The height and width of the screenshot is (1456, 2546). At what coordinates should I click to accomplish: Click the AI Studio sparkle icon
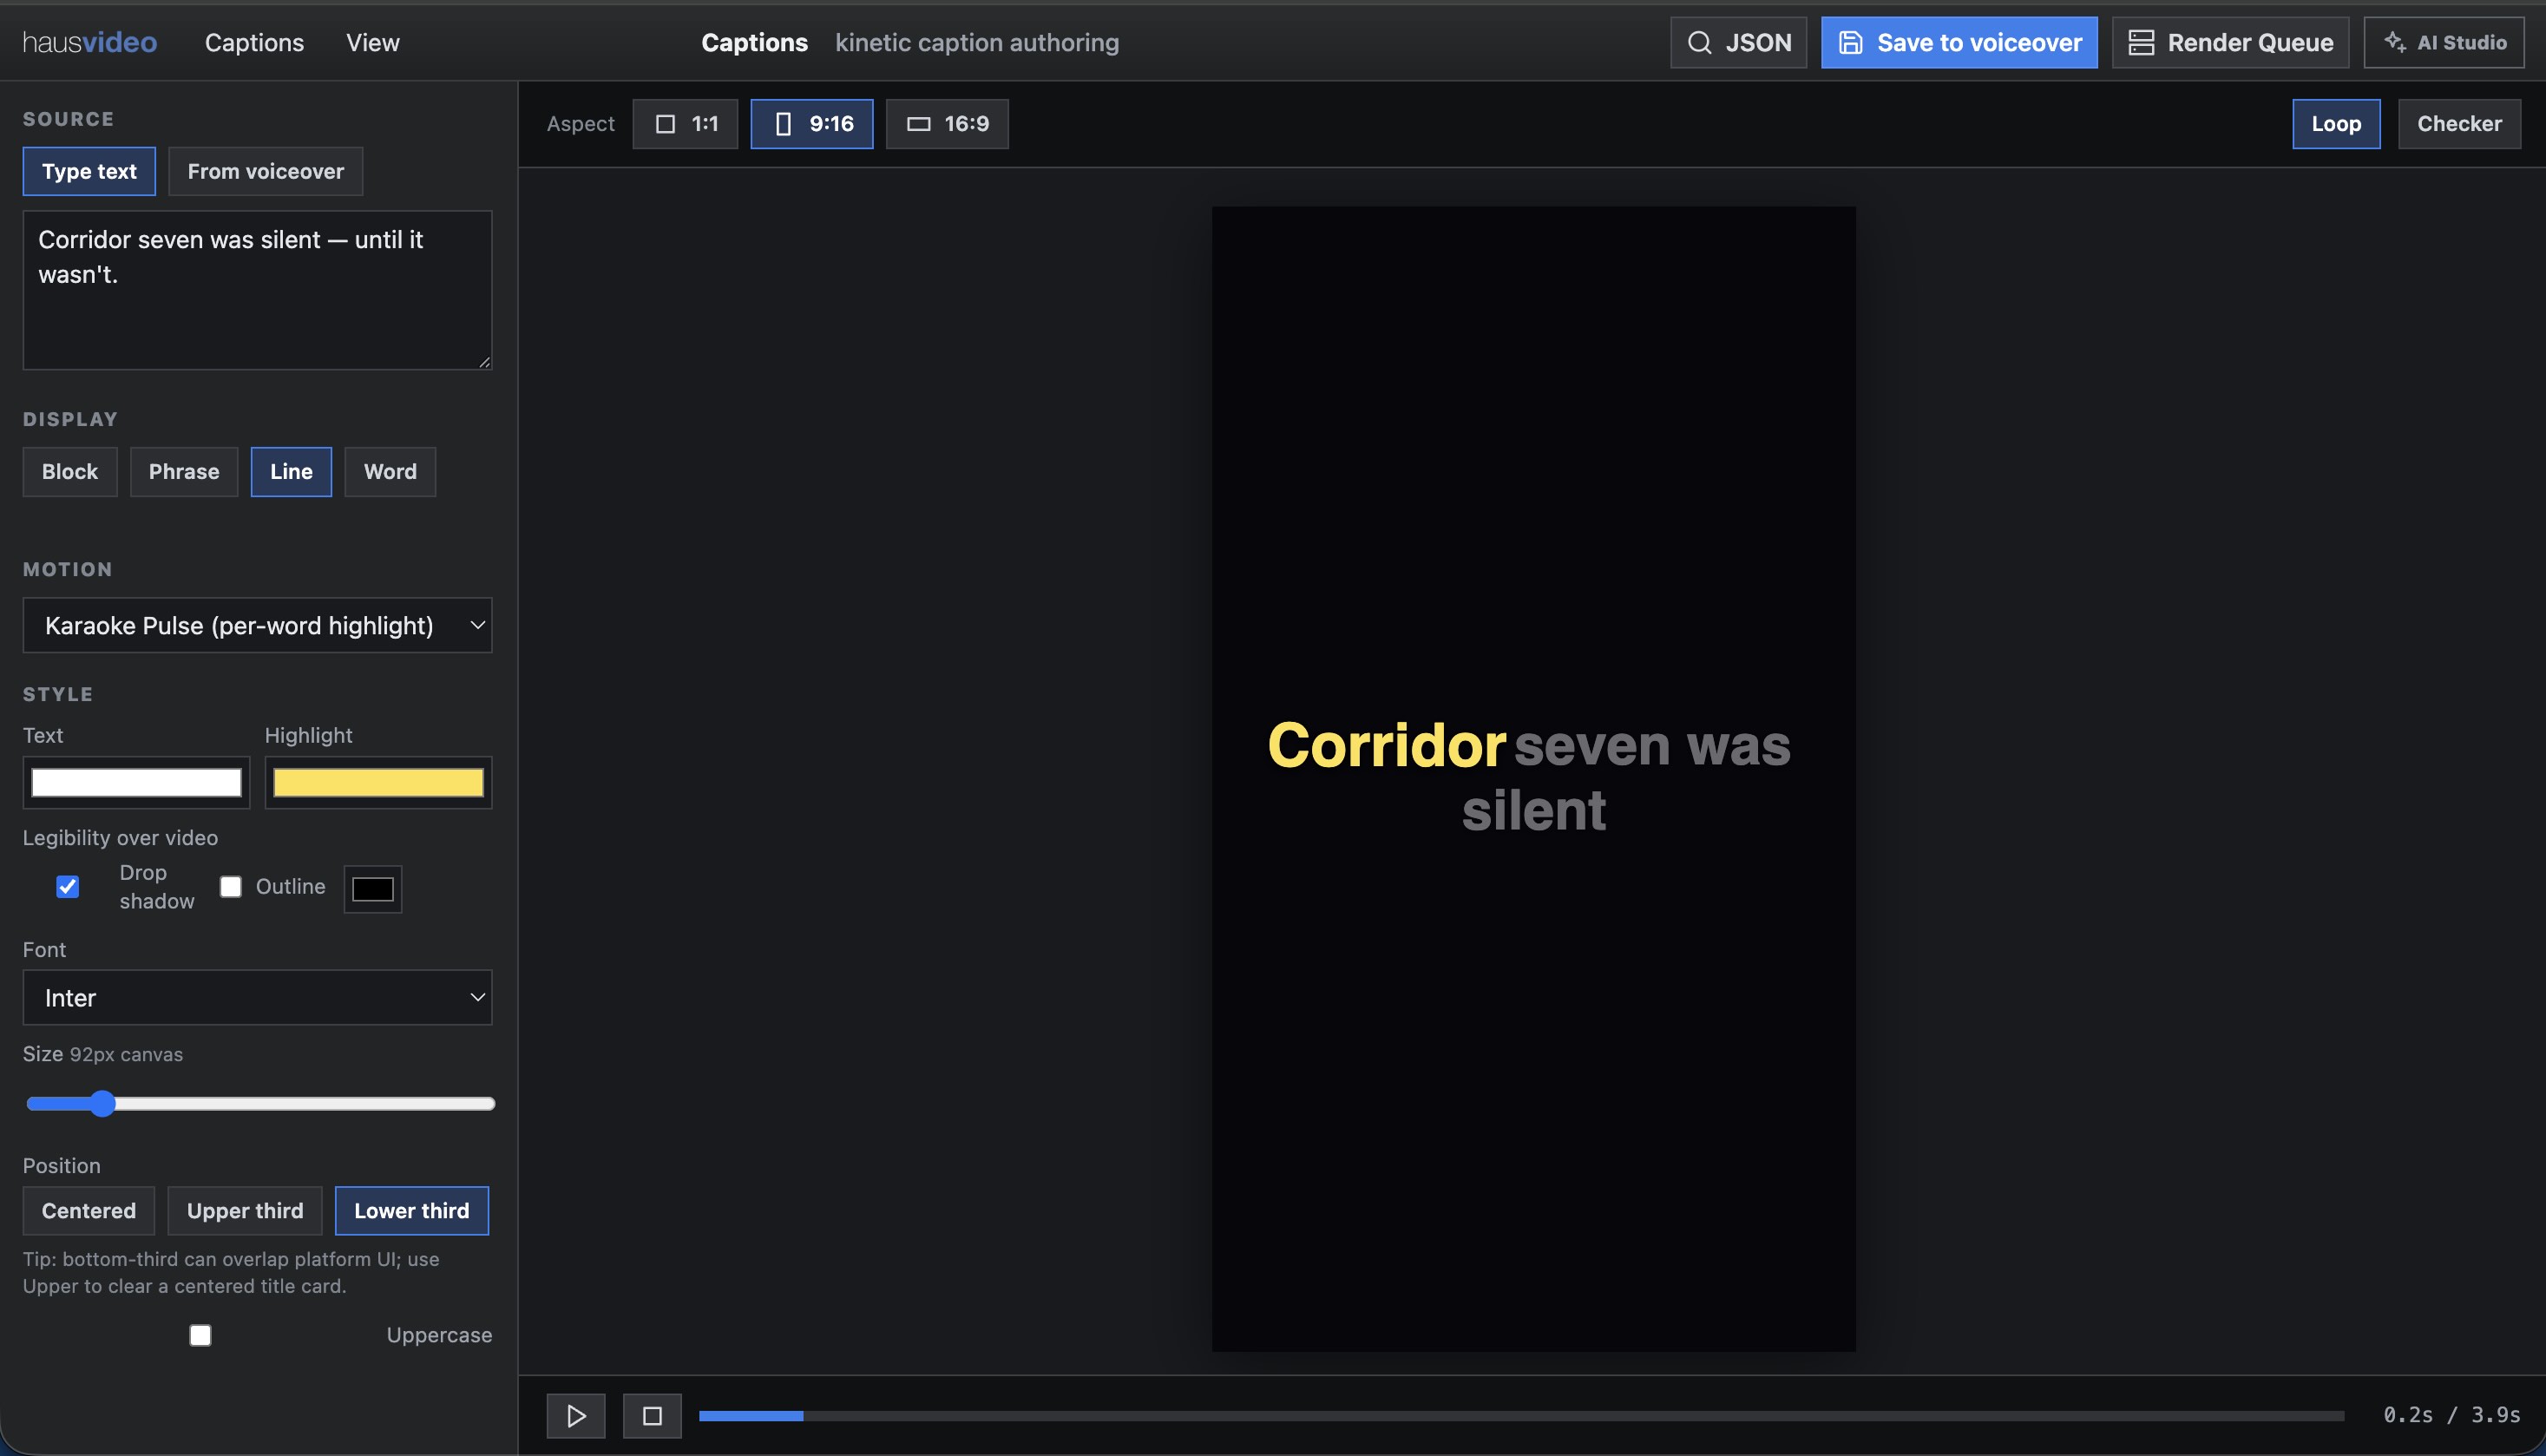coord(2394,42)
